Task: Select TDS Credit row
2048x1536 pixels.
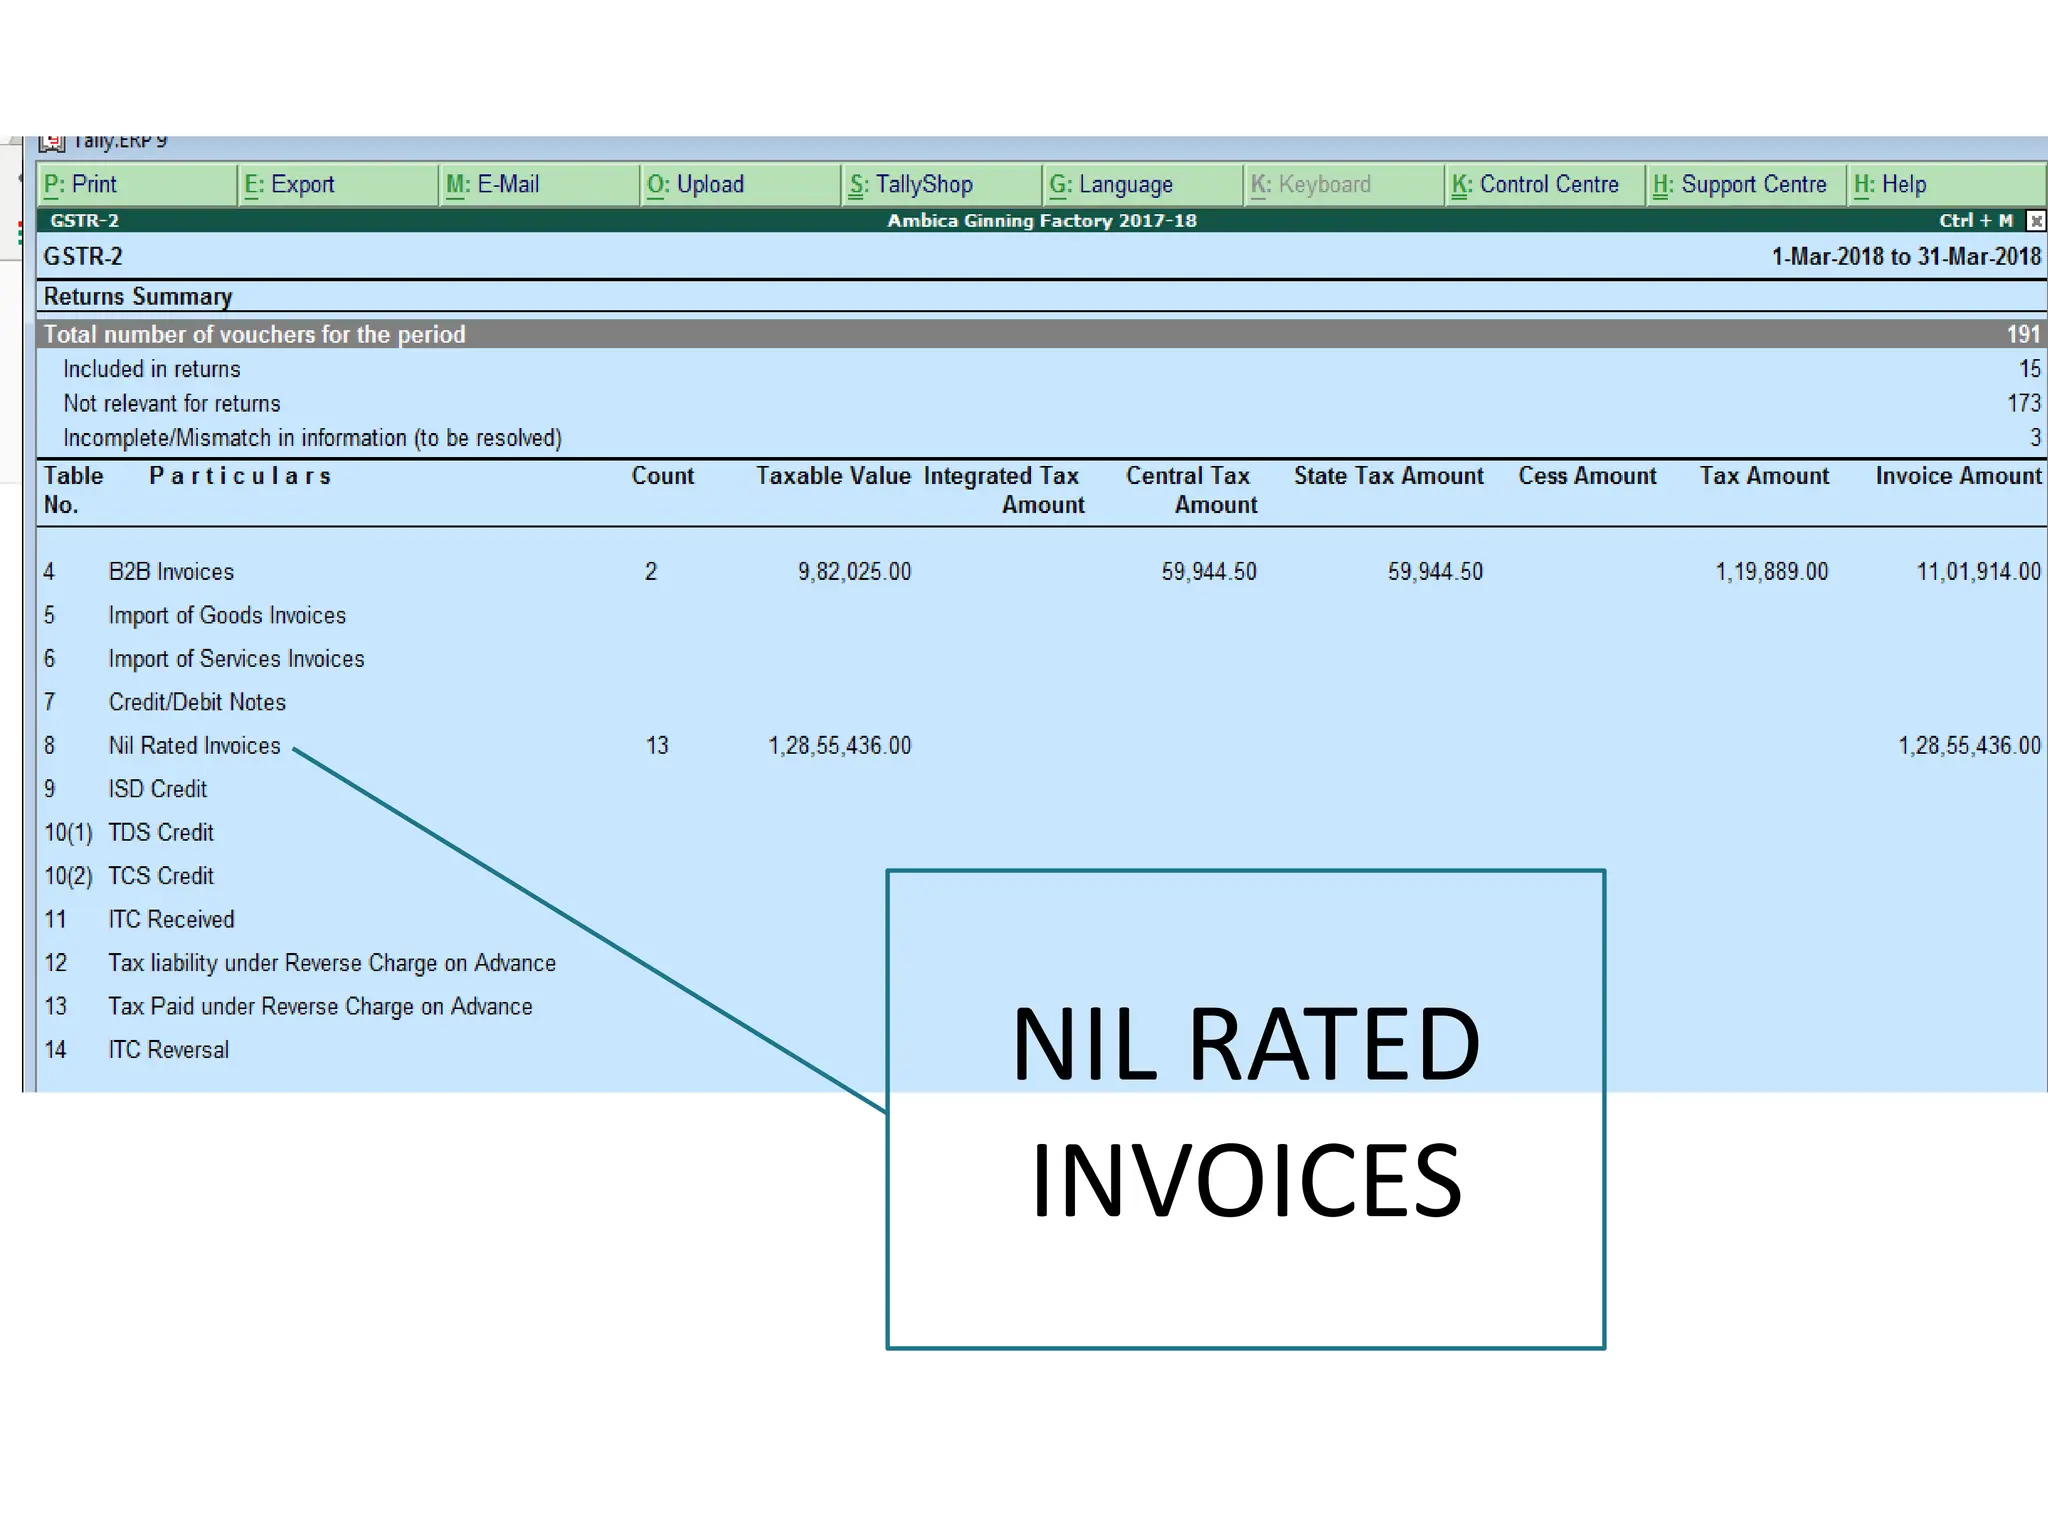Action: click(1041, 833)
